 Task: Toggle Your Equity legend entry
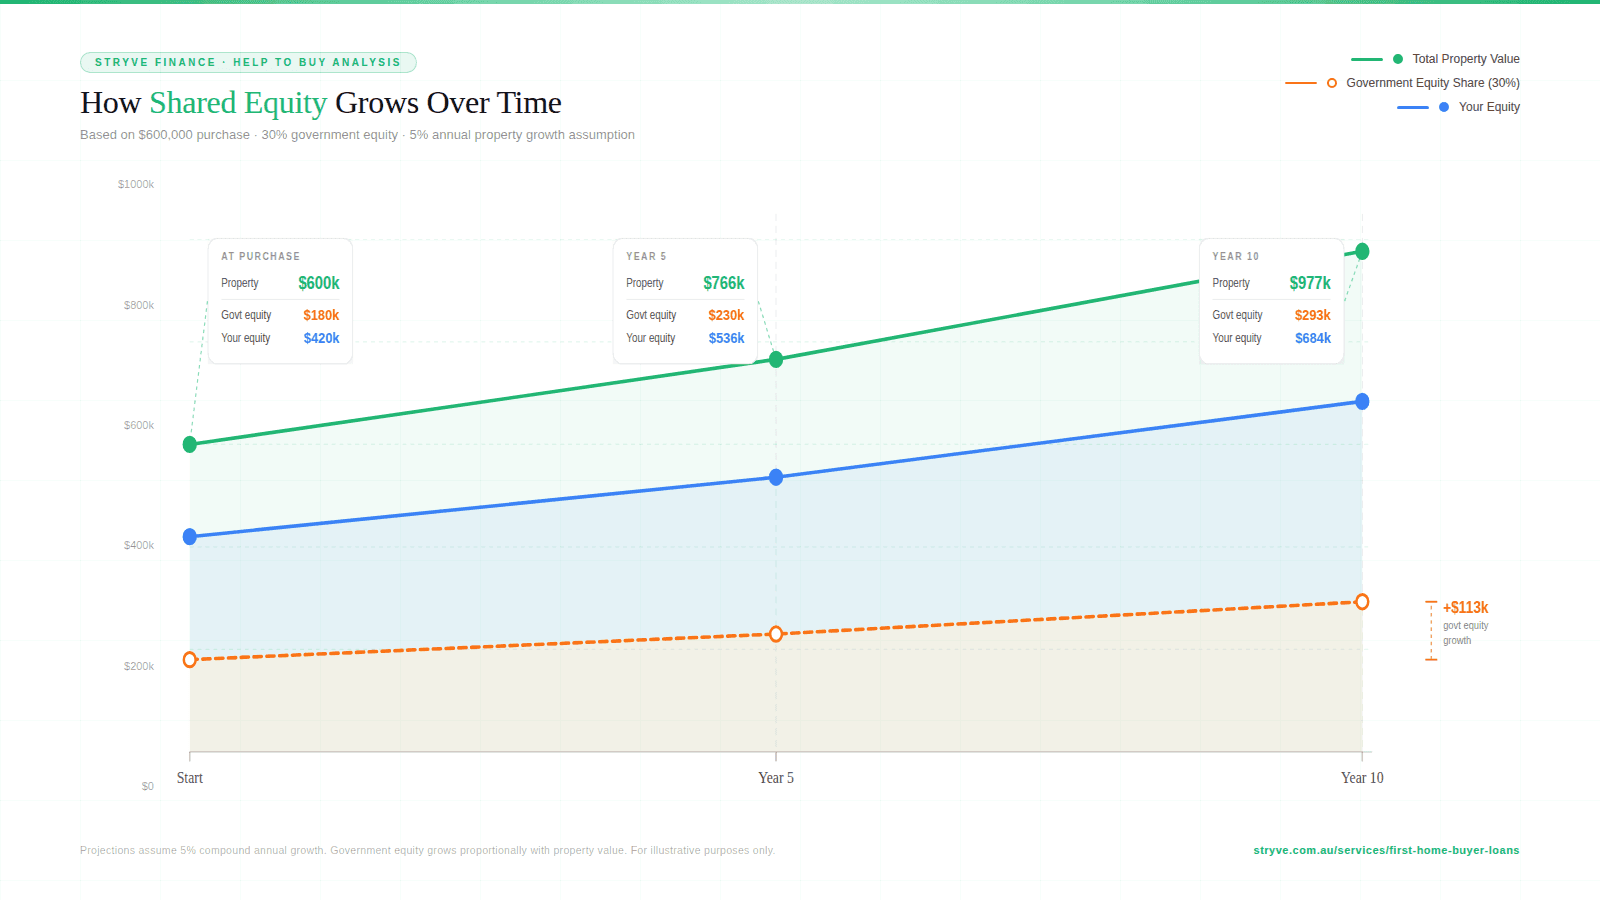coord(1488,107)
